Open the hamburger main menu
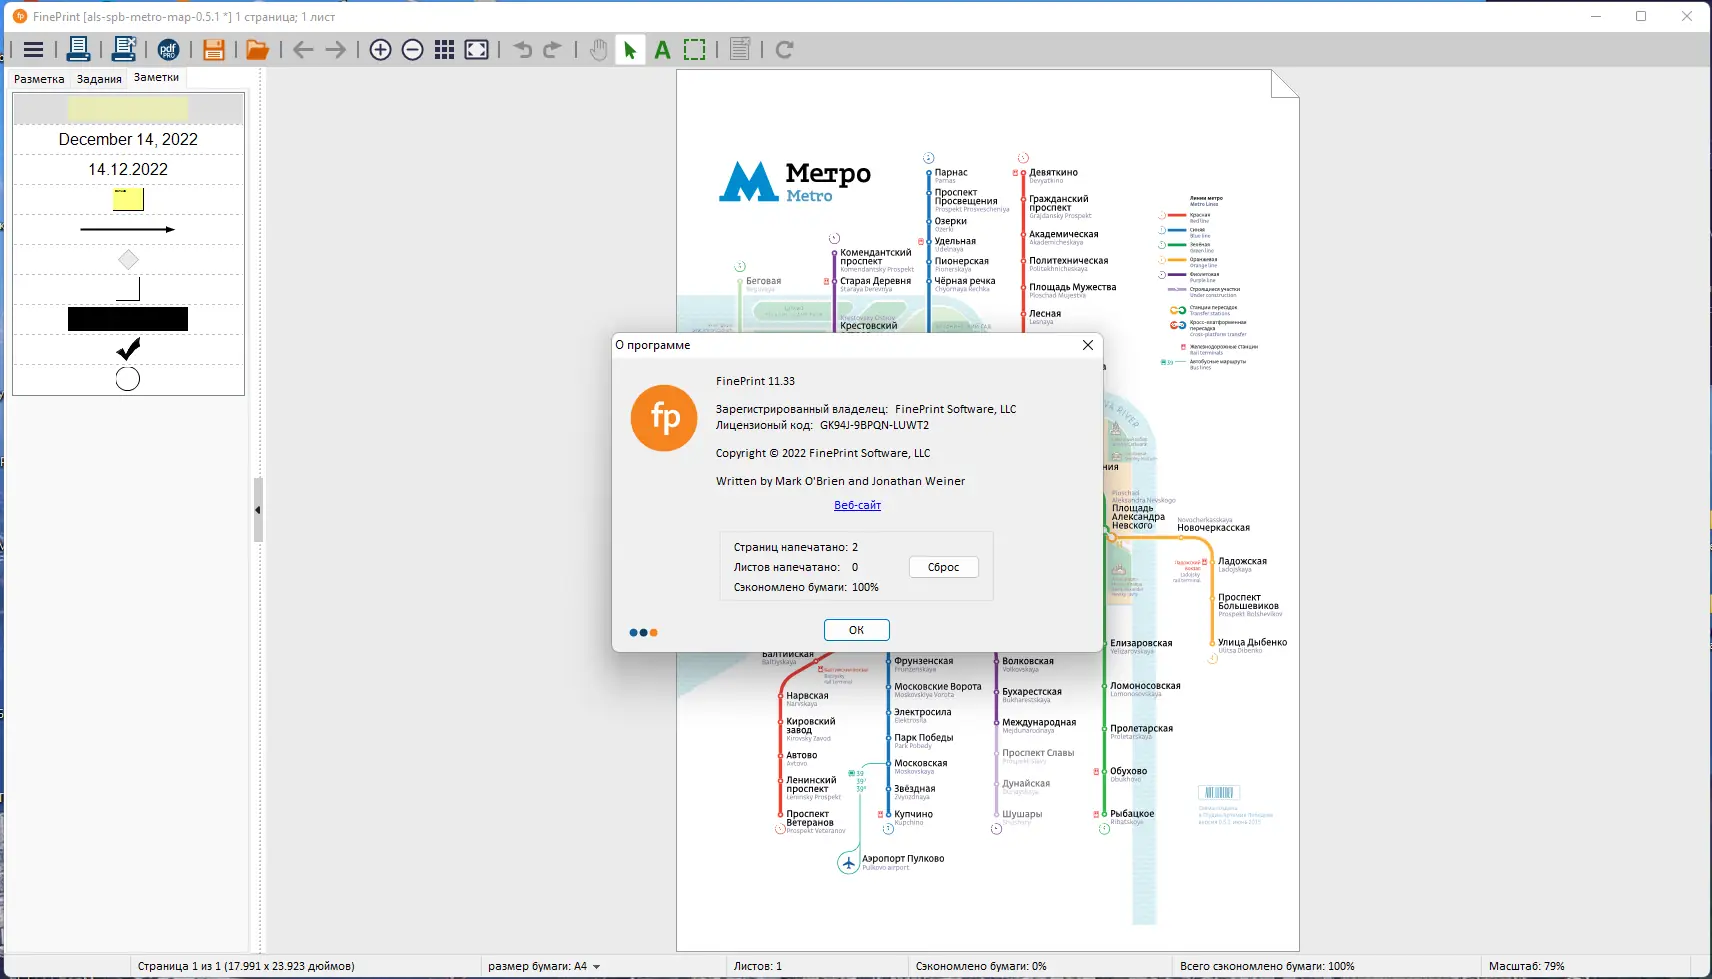The image size is (1712, 979). coord(33,50)
